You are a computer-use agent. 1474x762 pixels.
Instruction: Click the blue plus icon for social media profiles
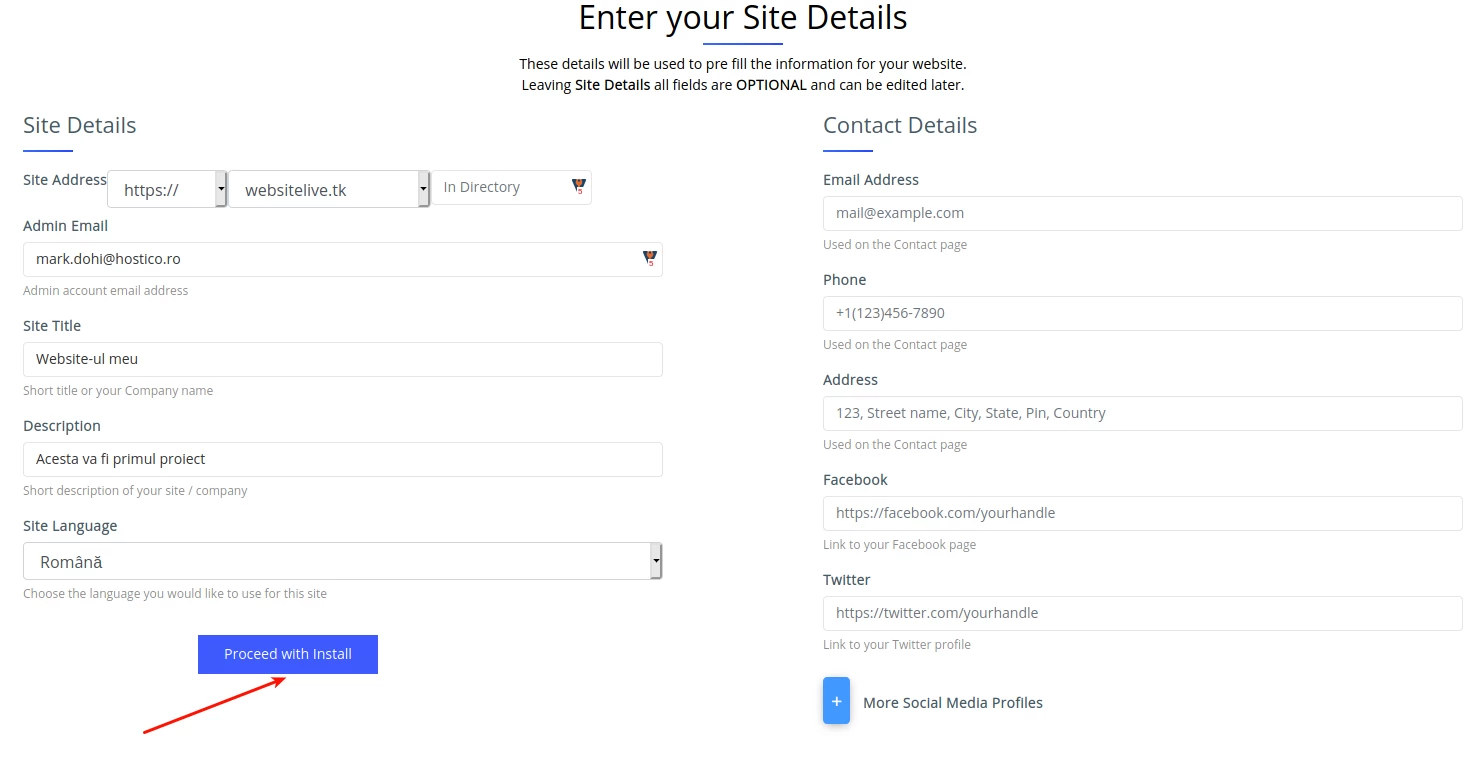(836, 700)
